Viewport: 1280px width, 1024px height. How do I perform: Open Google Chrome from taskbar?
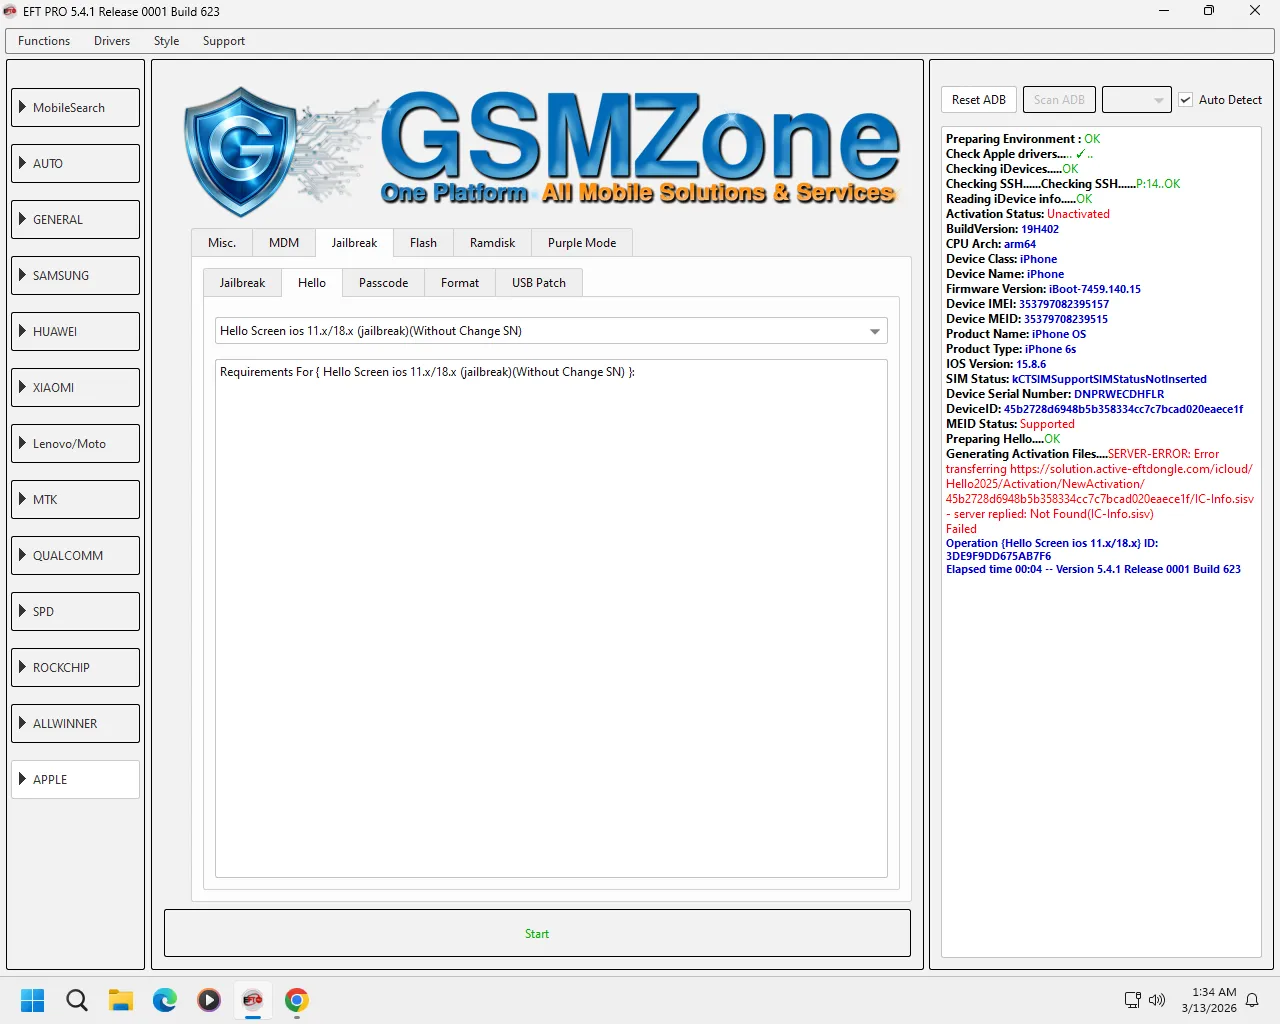coord(297,1000)
